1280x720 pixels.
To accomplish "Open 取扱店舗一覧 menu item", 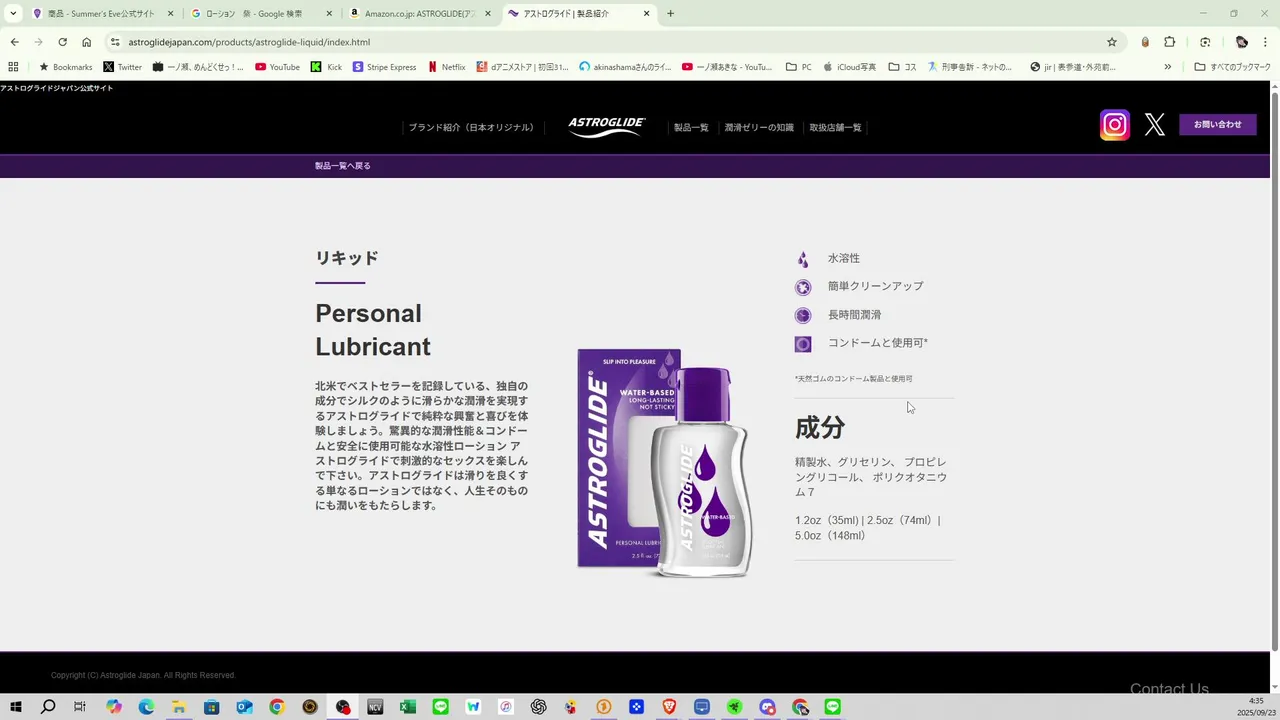I will pos(835,128).
